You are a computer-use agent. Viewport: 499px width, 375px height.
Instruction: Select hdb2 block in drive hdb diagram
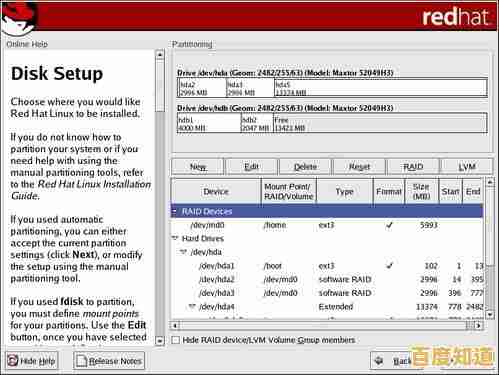click(x=257, y=123)
